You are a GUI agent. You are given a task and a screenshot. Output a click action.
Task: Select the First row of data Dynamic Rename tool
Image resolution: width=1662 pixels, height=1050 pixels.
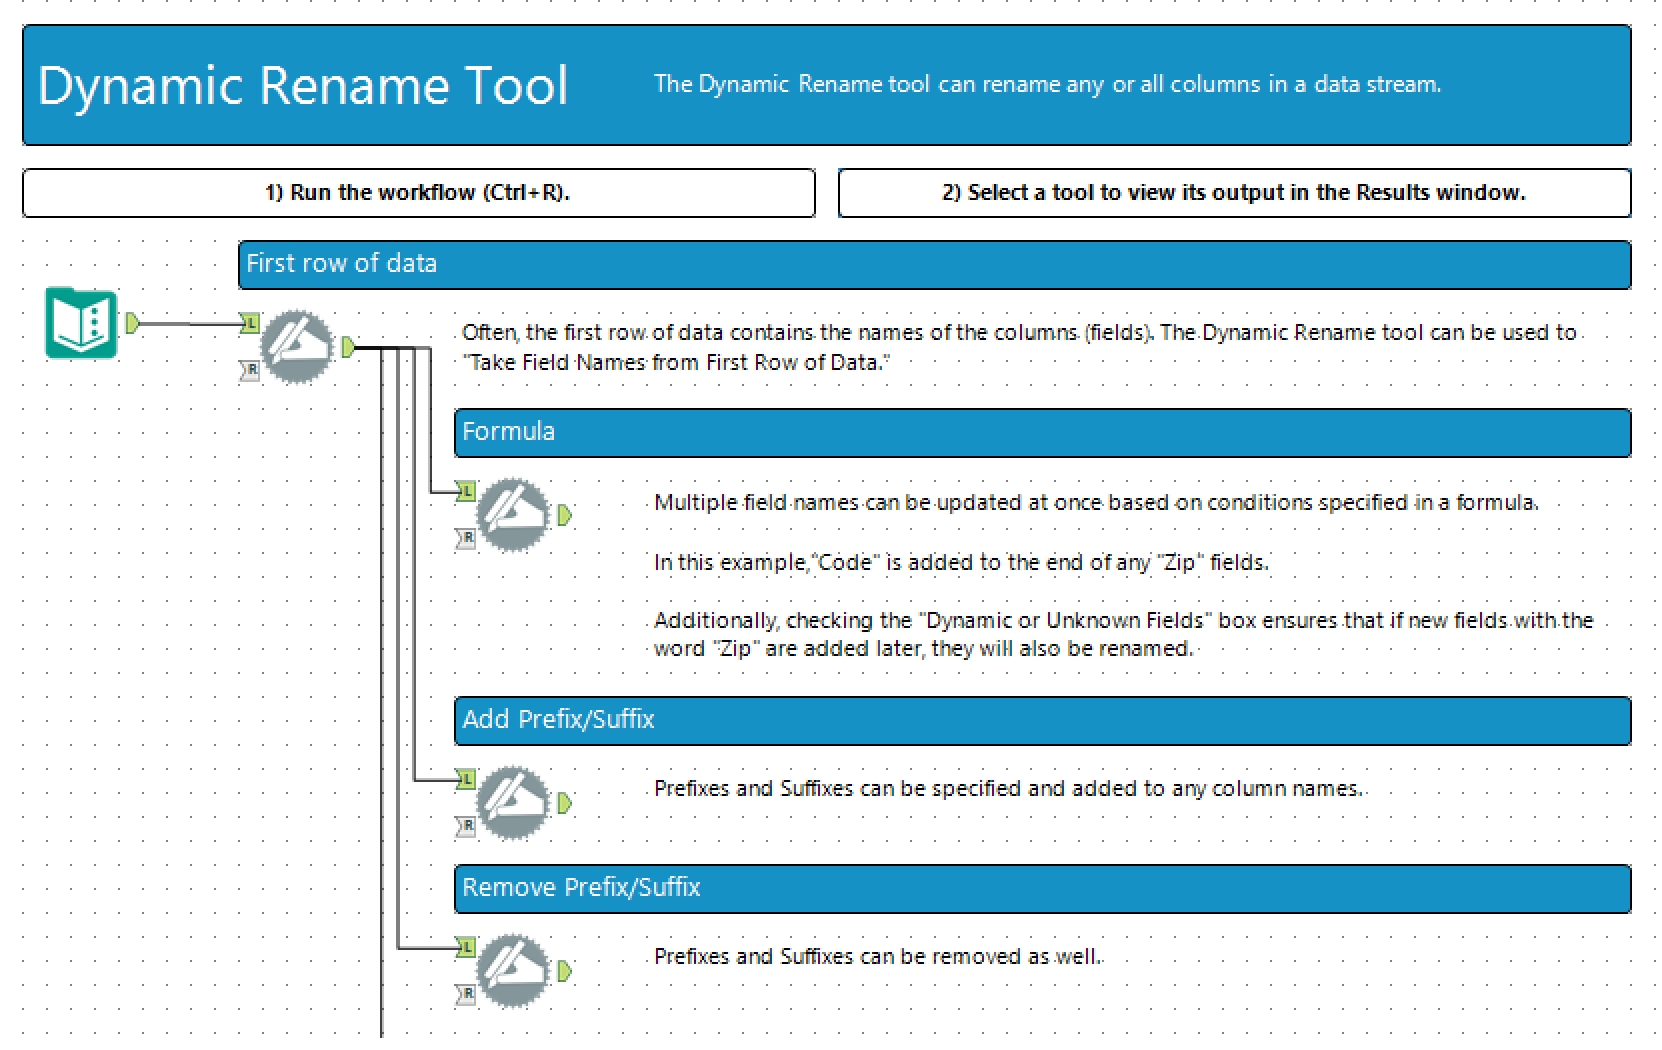click(297, 347)
